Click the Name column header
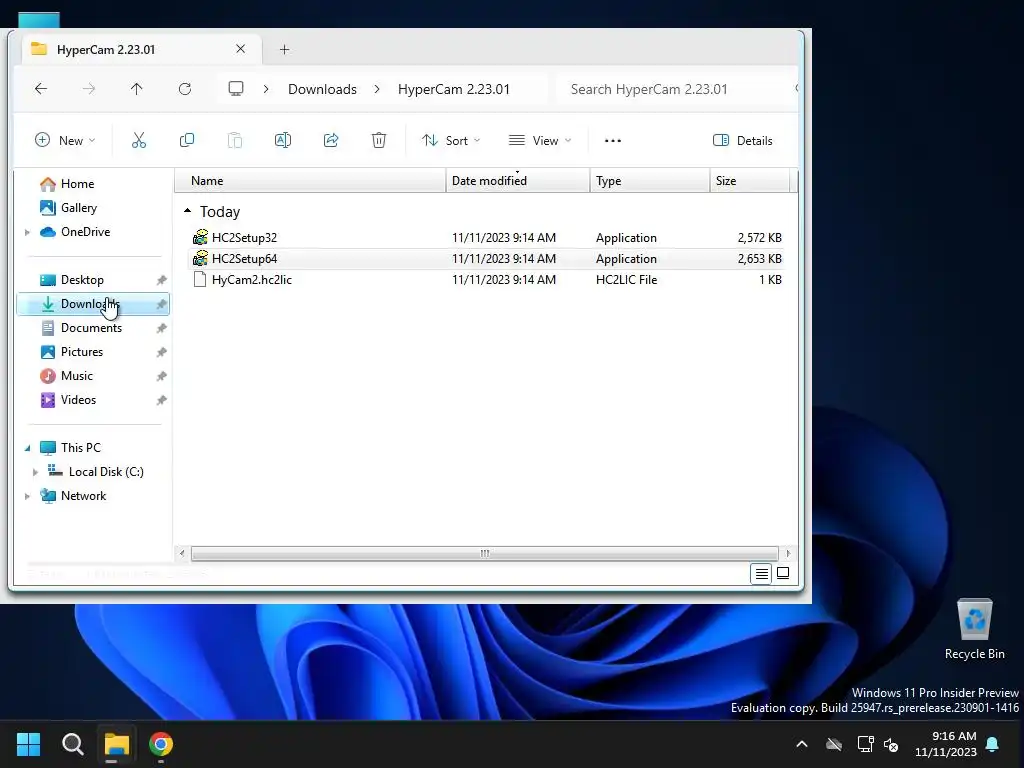Screen dimensions: 1024x768 pyautogui.click(x=310, y=181)
